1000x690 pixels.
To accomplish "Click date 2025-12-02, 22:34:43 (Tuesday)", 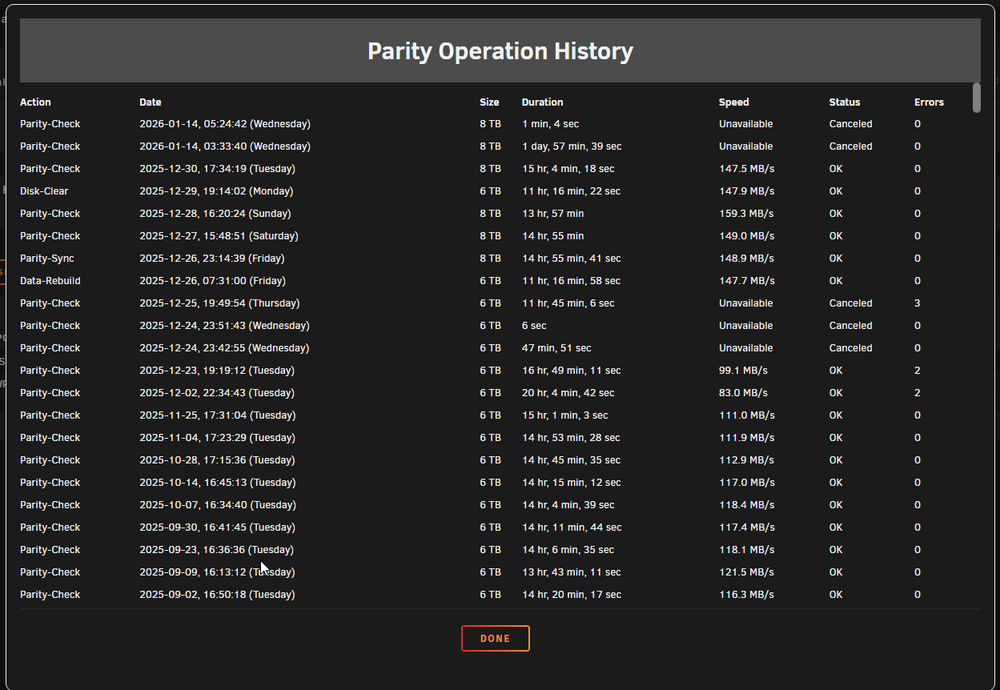I will click(217, 393).
